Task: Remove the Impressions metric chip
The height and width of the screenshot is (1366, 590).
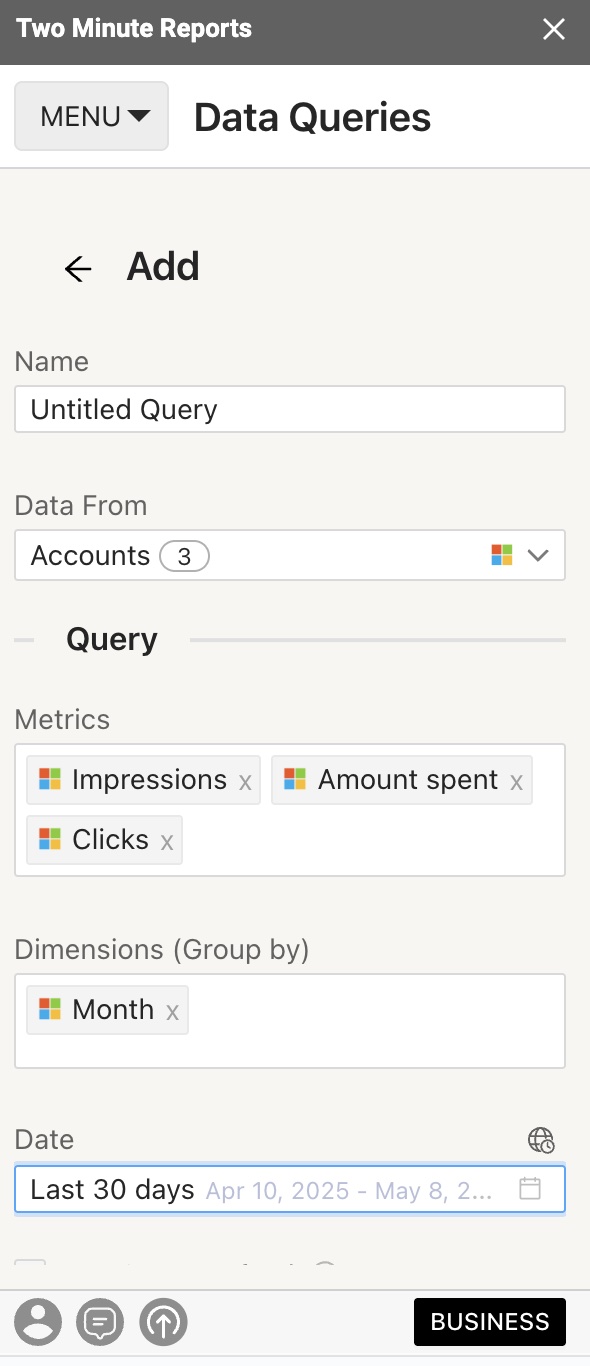Action: pos(245,782)
